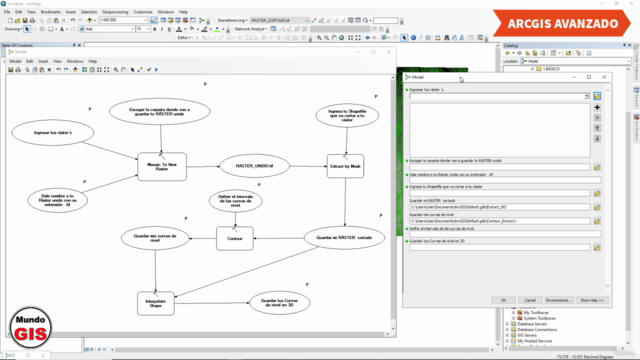Click the font color swatch in Drawing toolbar
The height and width of the screenshot is (360, 640).
(179, 29)
